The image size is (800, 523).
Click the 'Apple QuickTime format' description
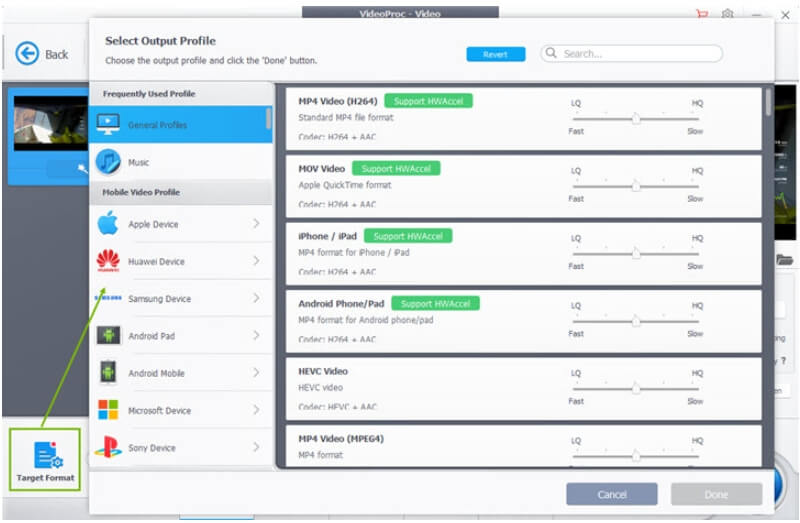click(x=345, y=185)
